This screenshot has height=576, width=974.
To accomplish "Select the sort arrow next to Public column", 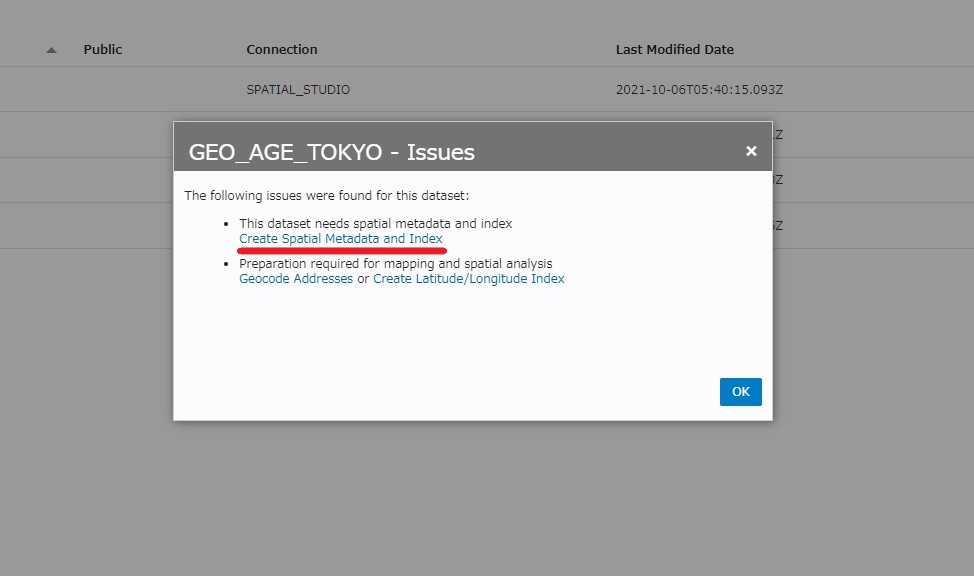I will tap(50, 49).
